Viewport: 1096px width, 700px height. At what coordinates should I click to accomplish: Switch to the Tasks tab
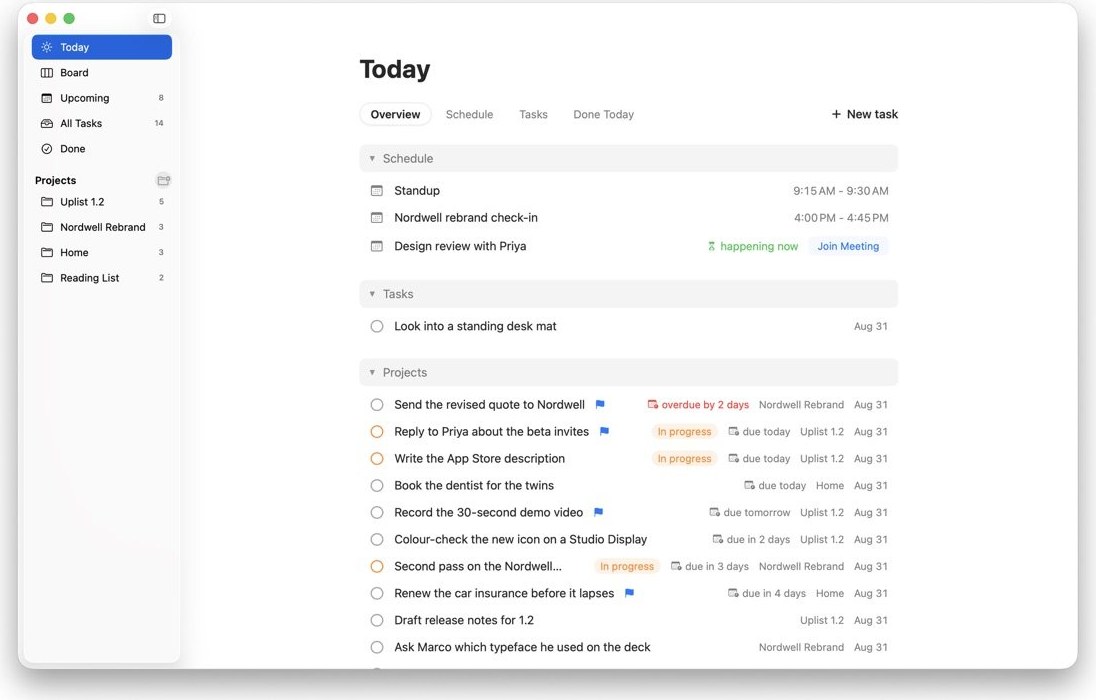(x=533, y=114)
